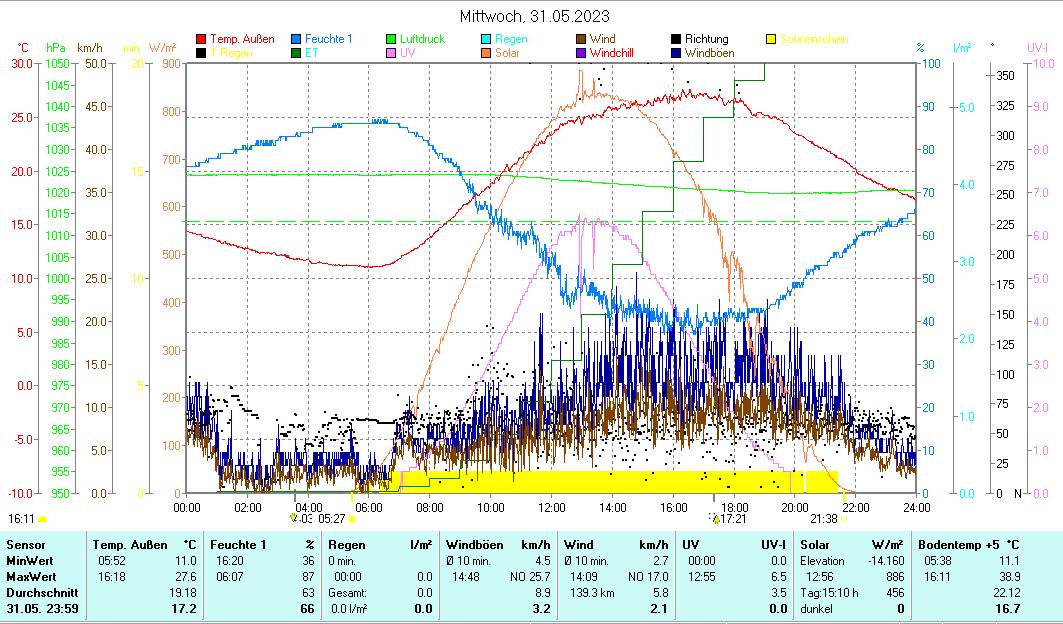Screen dimensions: 1063x624
Task: Click the 31.05. 23:59 timestamp
Action: coord(42,608)
